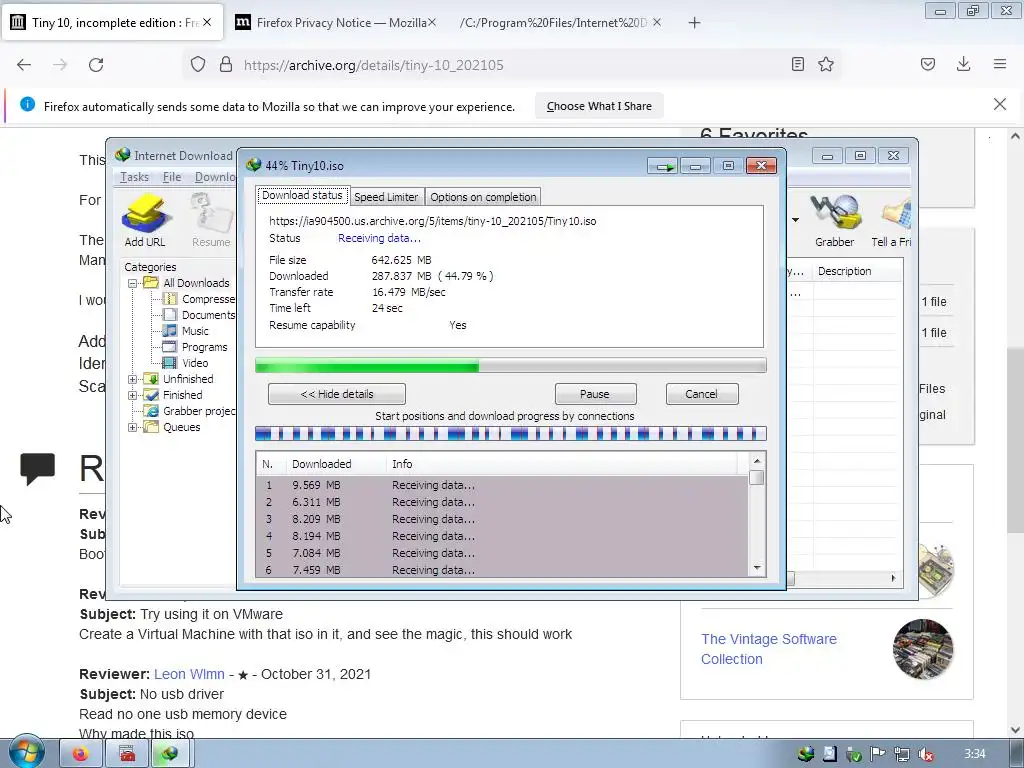The width and height of the screenshot is (1024, 768).
Task: Open Firefox downloads panel
Action: click(963, 64)
